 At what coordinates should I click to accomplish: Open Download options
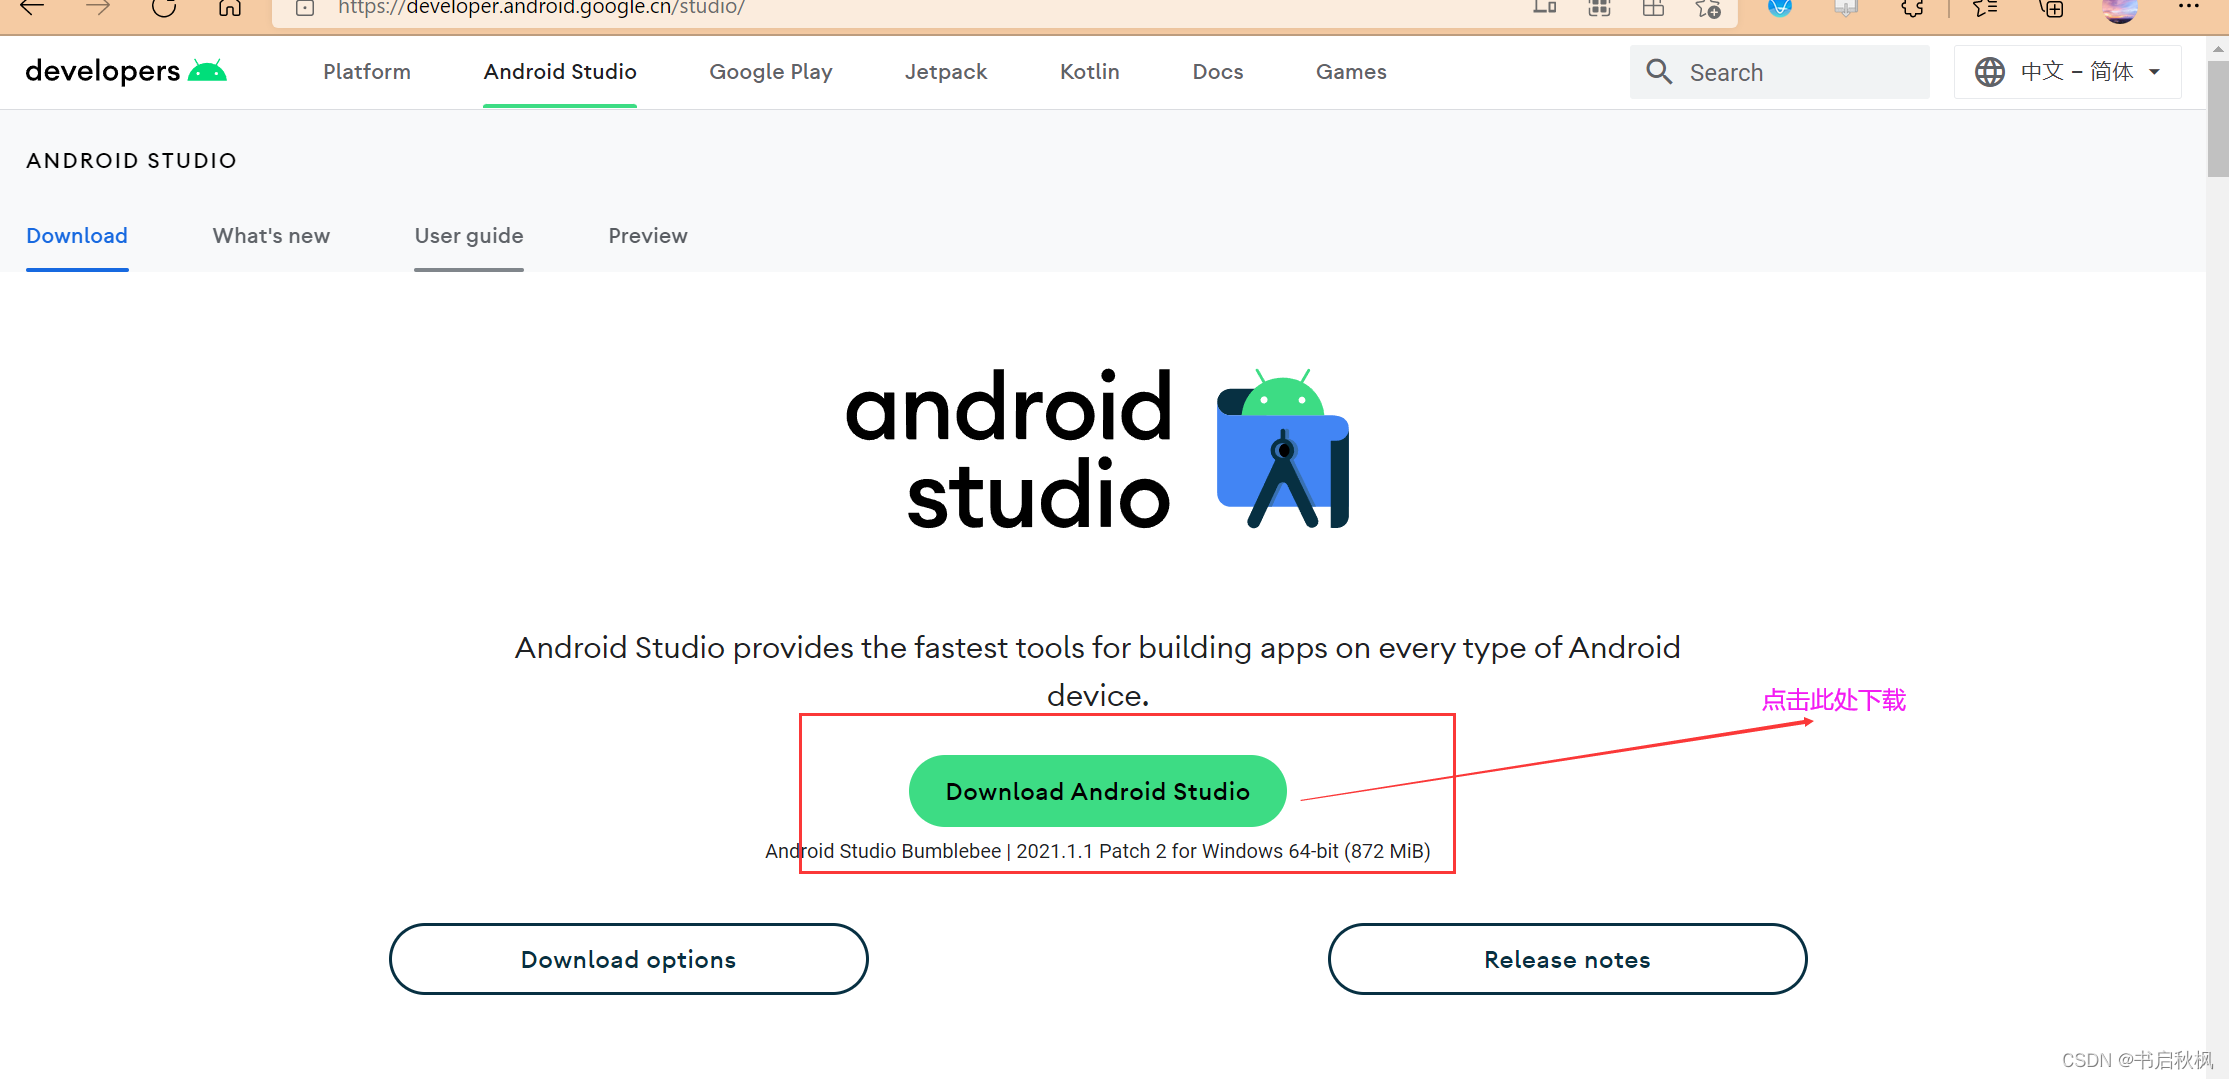pos(629,959)
